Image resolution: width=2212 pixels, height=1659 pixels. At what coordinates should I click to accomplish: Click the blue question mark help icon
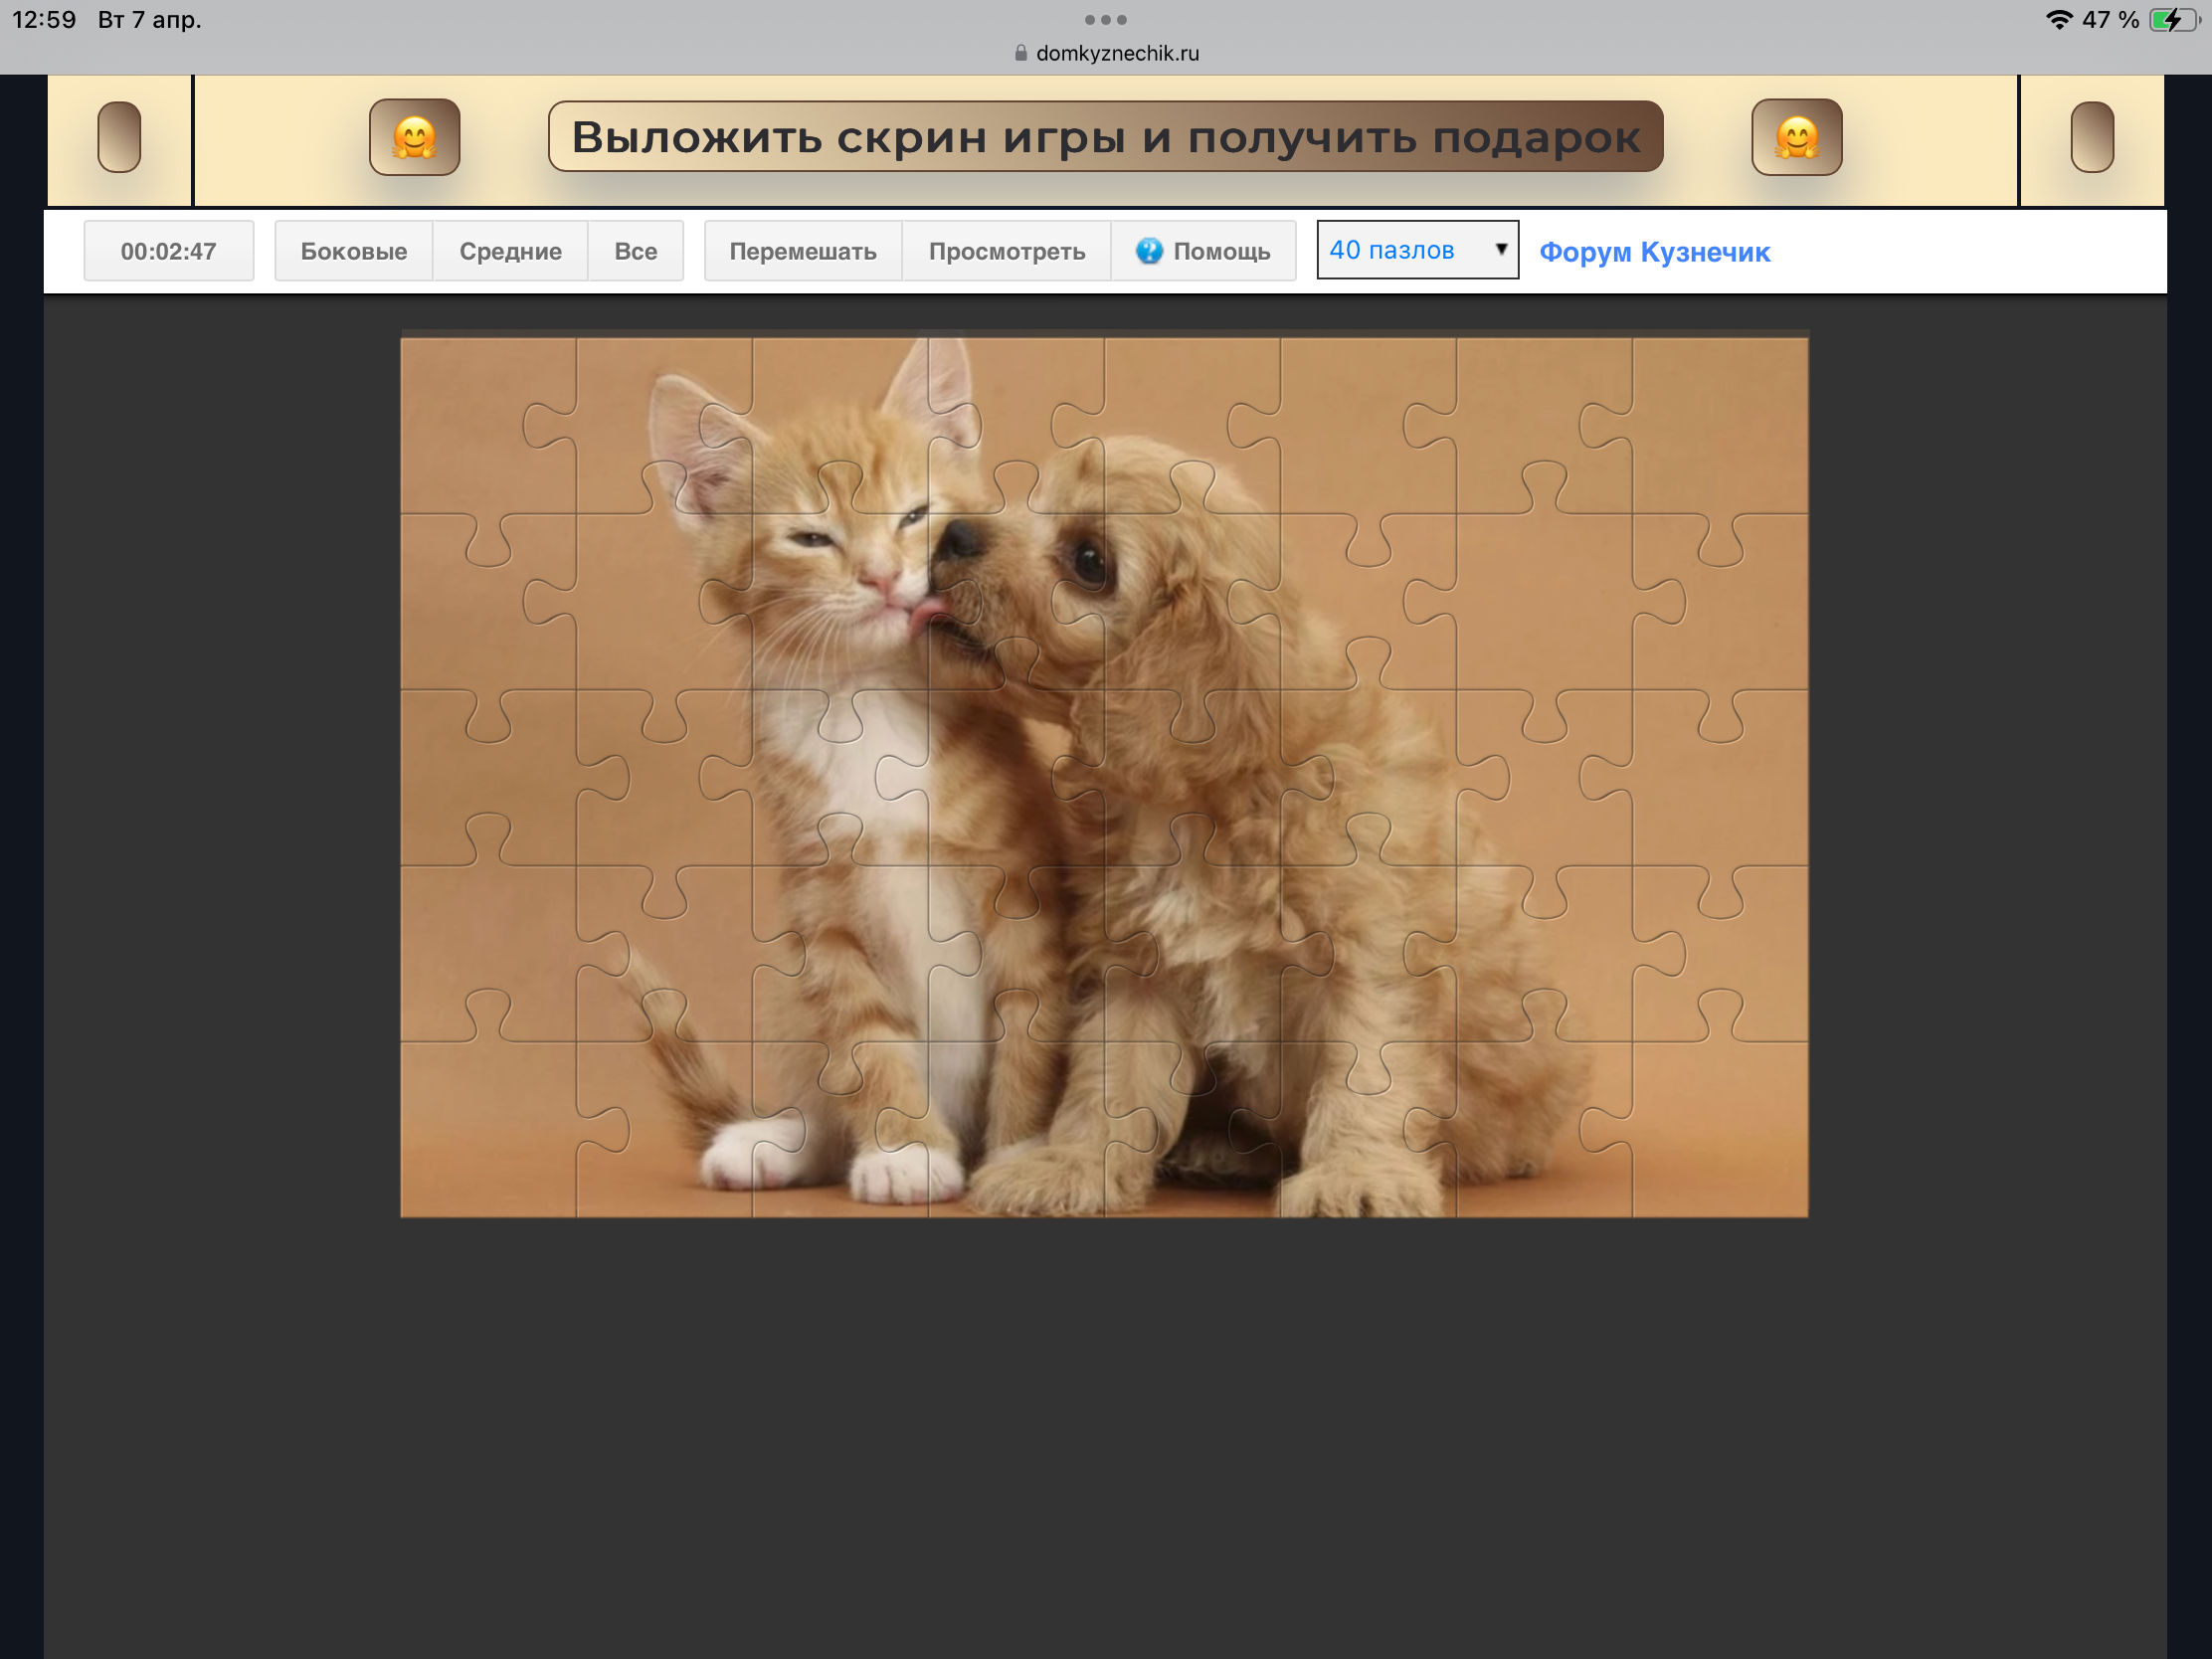tap(1149, 251)
